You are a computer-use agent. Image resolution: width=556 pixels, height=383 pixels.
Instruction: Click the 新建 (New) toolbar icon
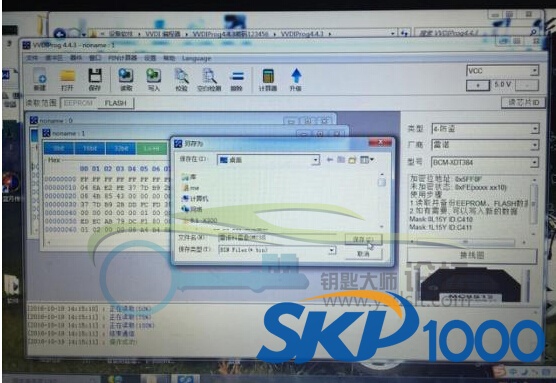40,79
